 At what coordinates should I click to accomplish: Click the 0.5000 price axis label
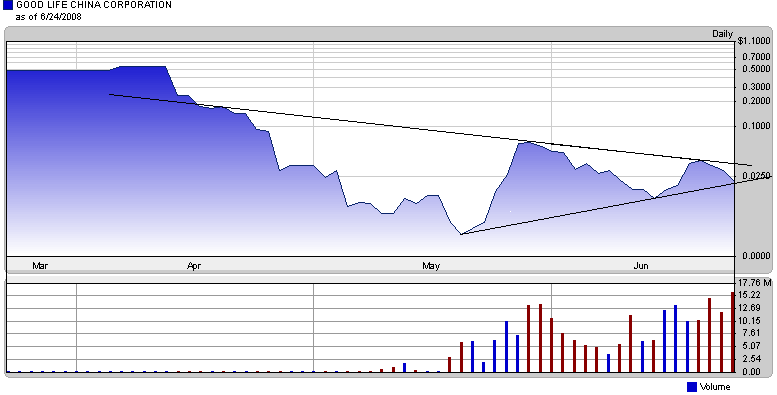(x=757, y=69)
